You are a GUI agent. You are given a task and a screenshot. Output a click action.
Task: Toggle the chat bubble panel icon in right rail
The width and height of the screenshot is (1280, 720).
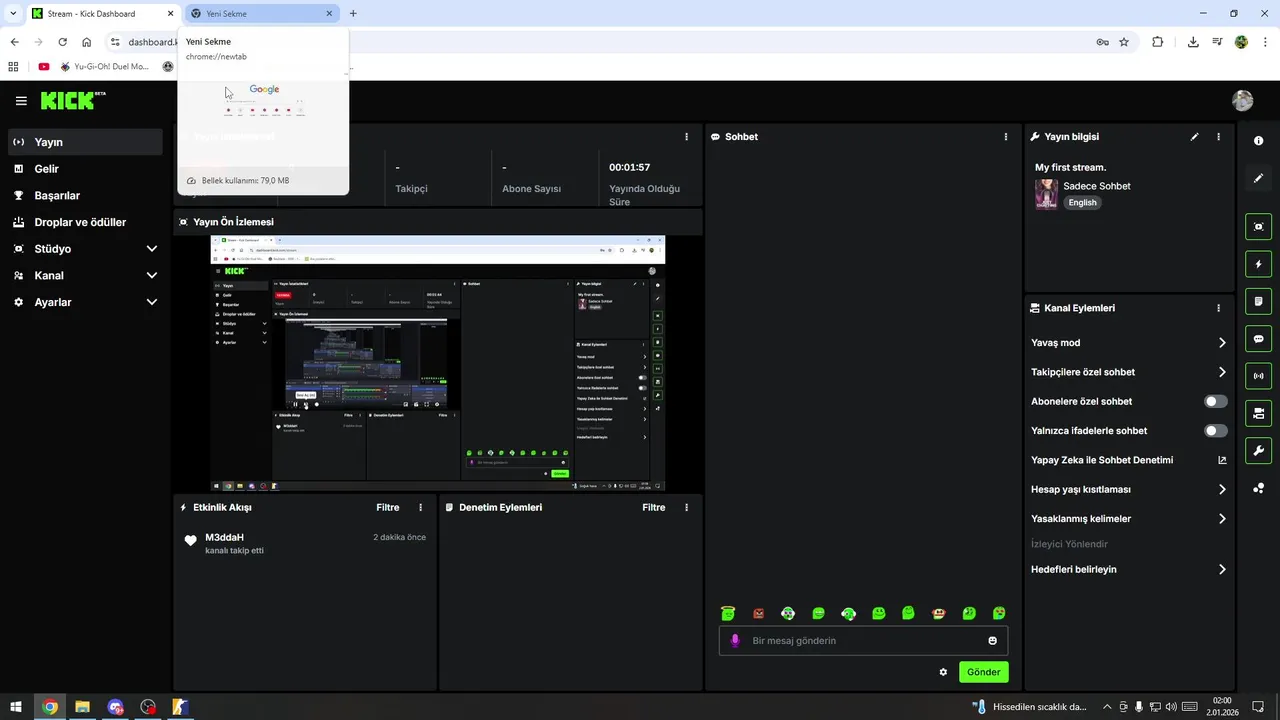click(1259, 339)
